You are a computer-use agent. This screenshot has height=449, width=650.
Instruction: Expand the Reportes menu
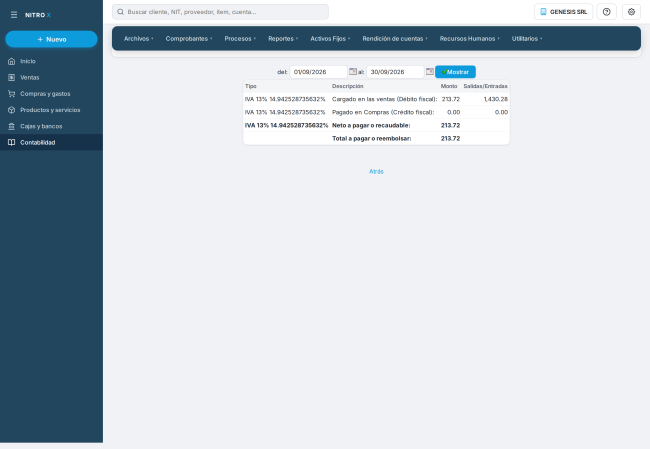pos(283,39)
